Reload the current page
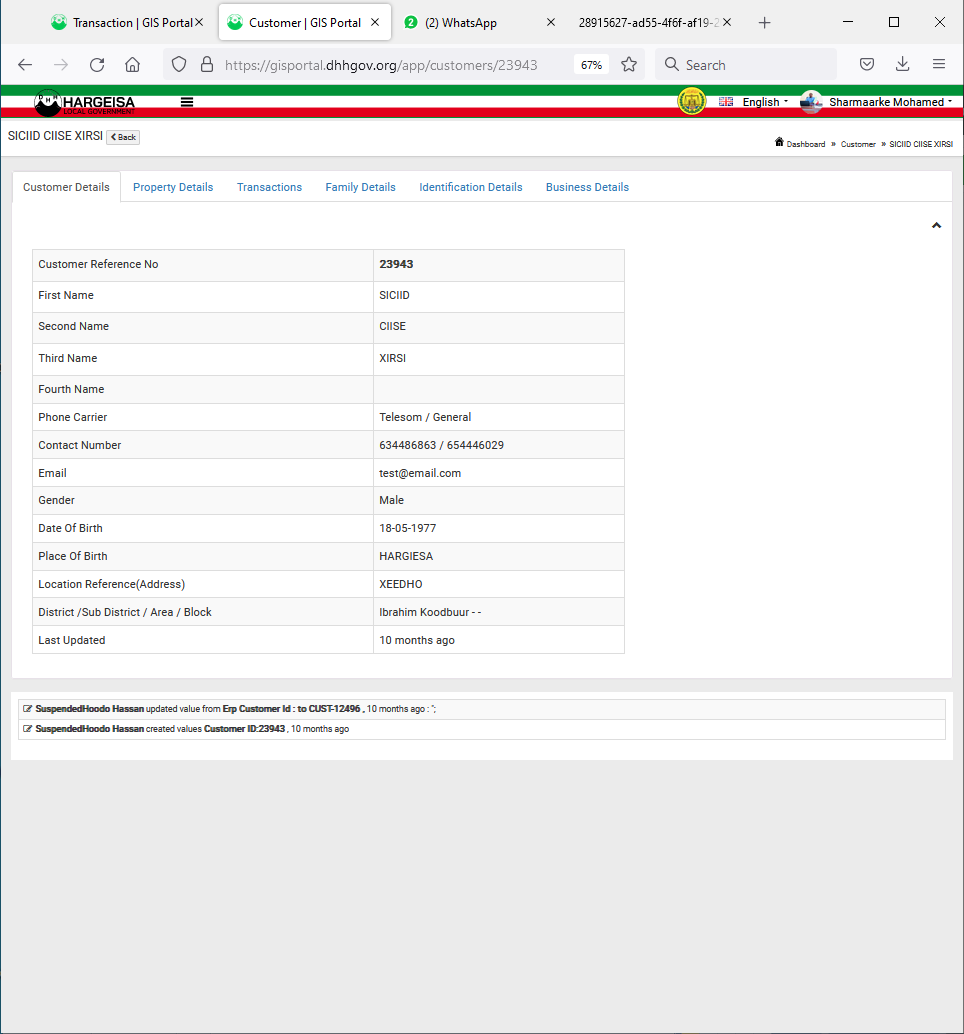The image size is (964, 1034). click(x=97, y=65)
